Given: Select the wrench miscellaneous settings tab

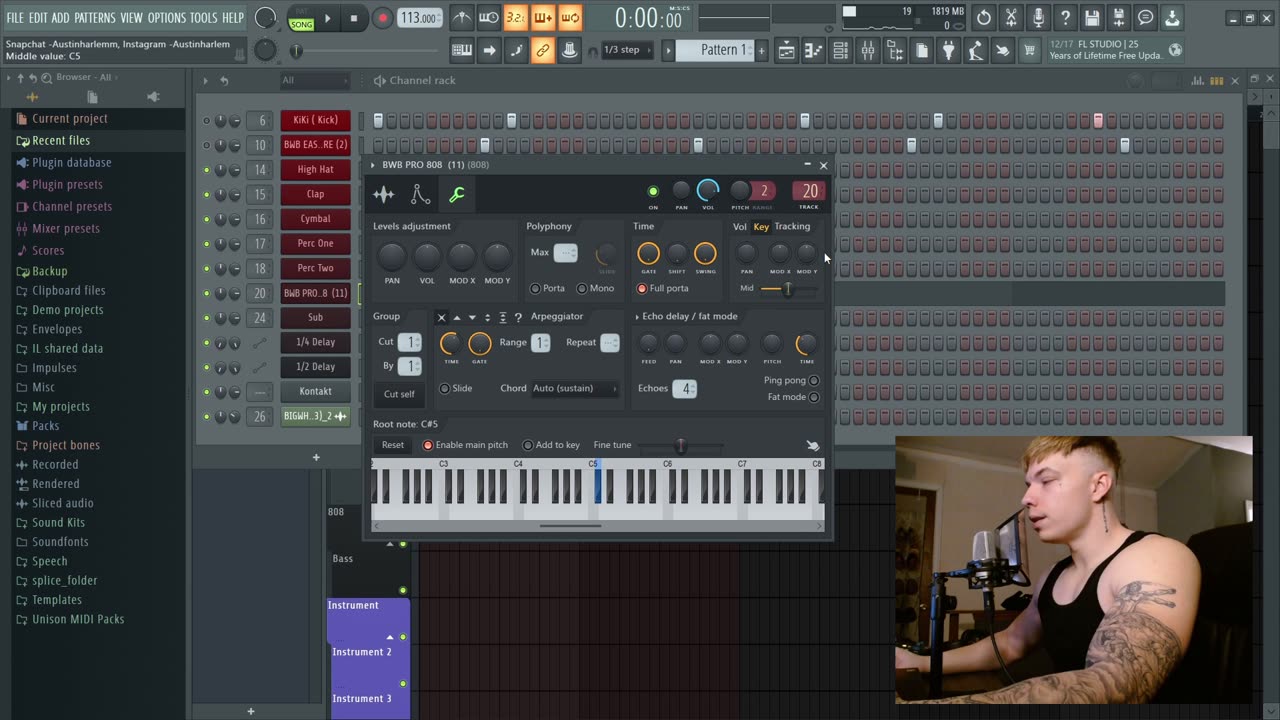Looking at the screenshot, I should tap(457, 195).
